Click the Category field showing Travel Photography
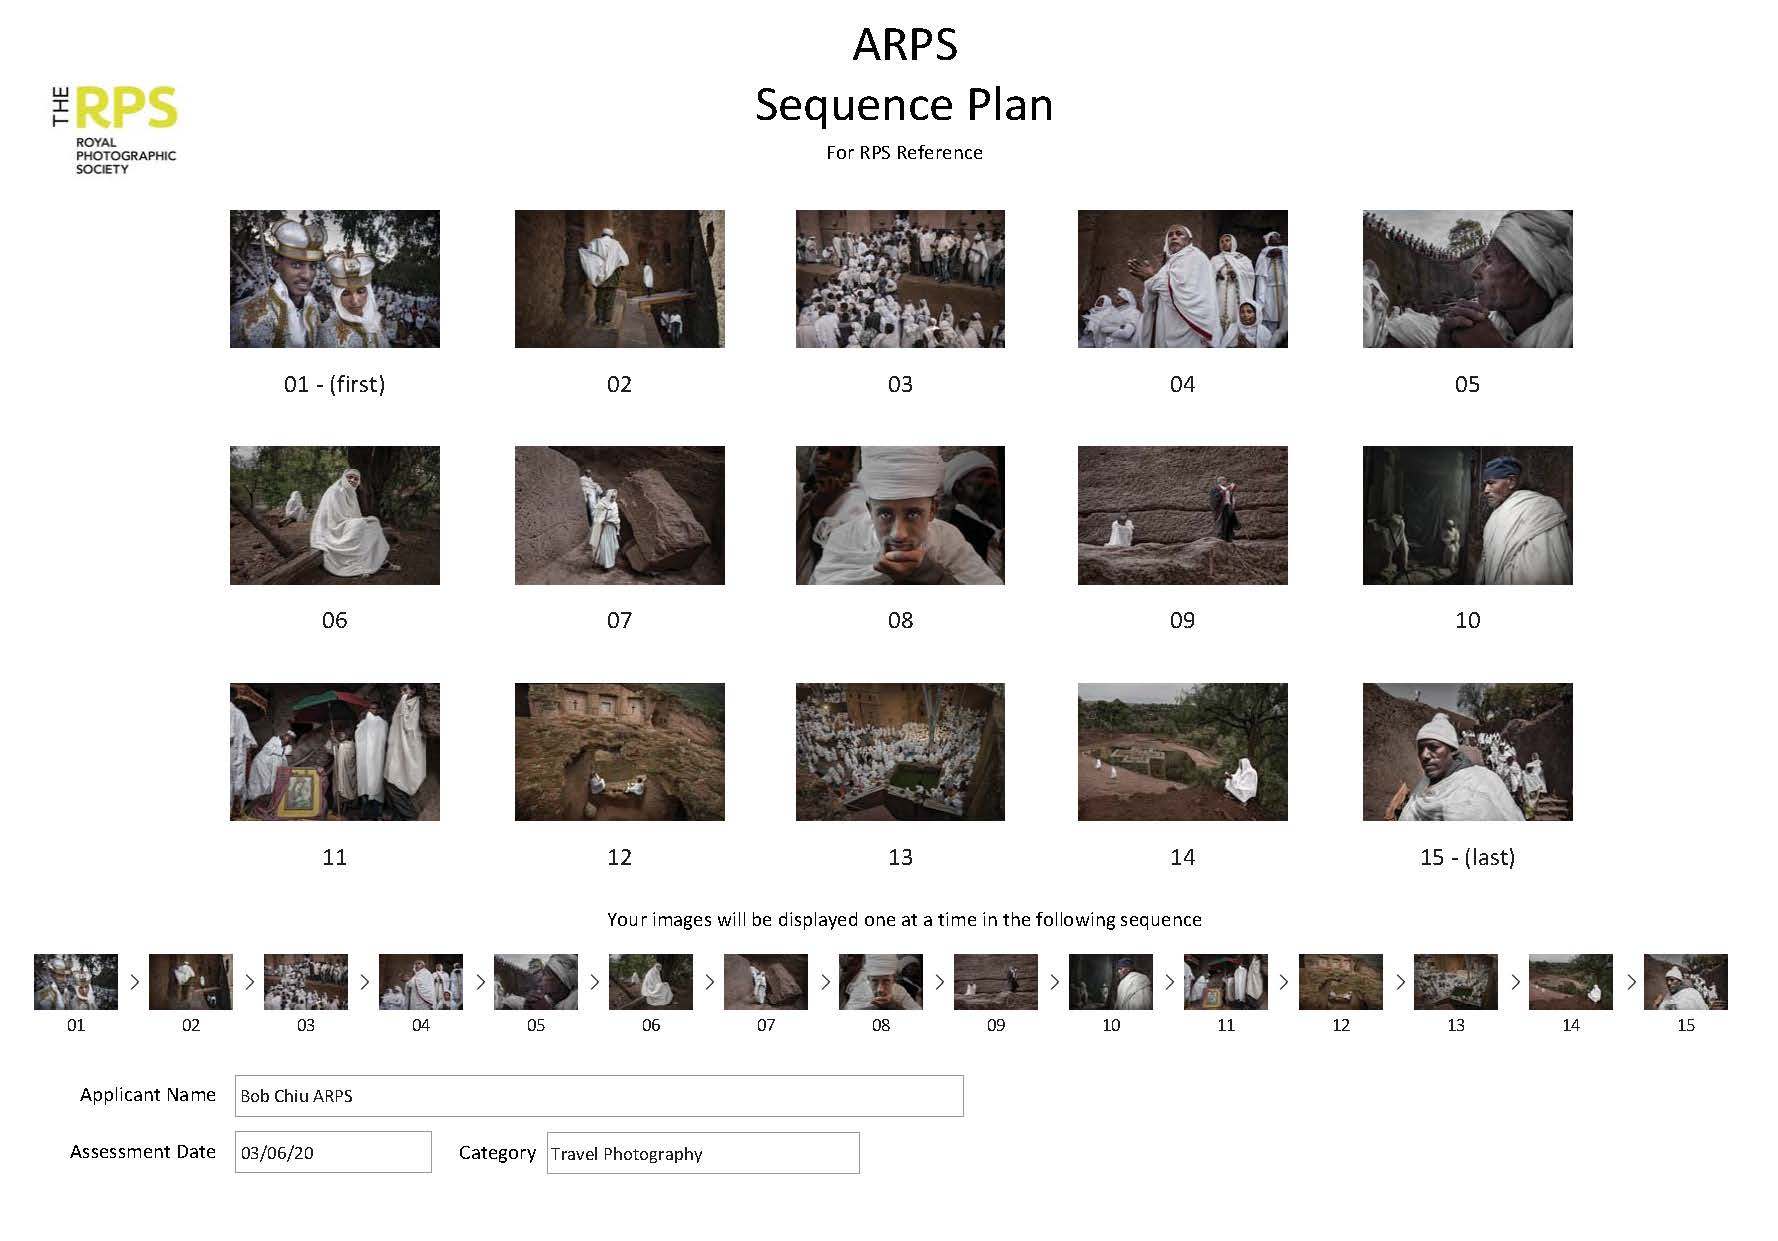The image size is (1778, 1241). point(702,1153)
